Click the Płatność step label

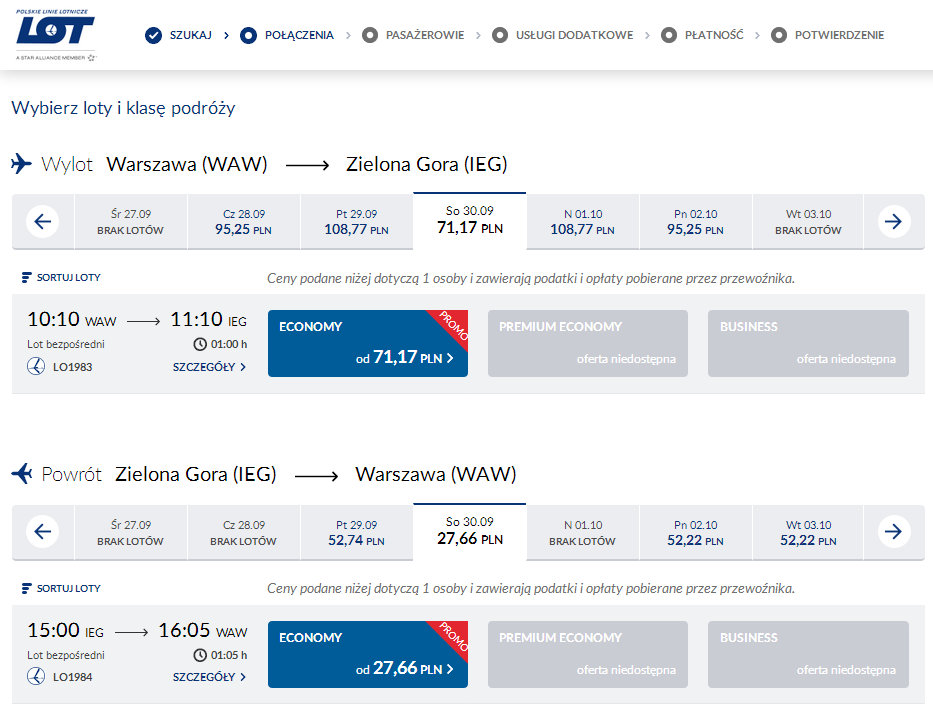pos(714,35)
